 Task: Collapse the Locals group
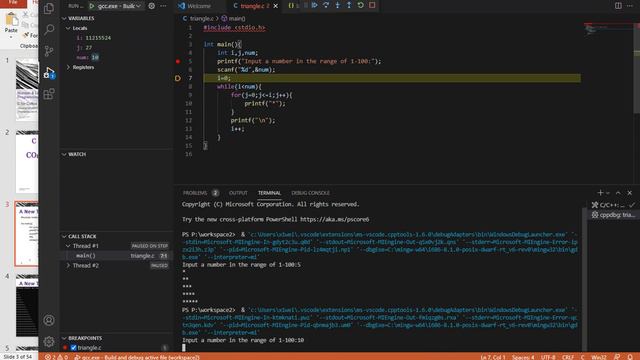(80, 28)
